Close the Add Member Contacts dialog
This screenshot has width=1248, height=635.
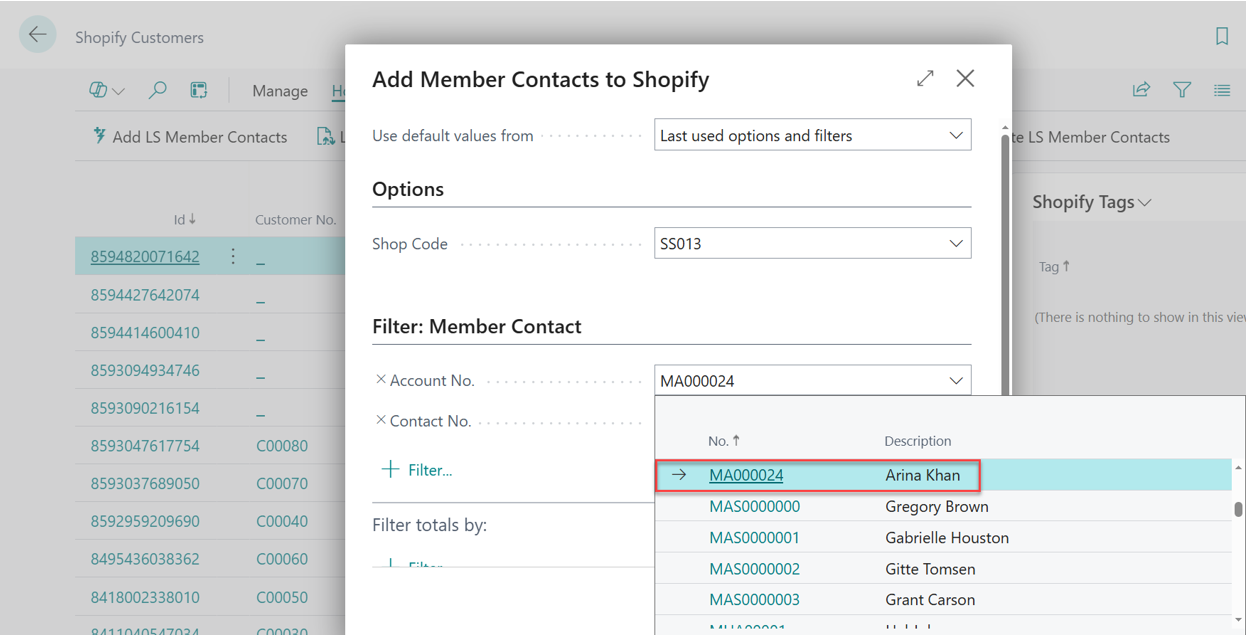pyautogui.click(x=965, y=78)
